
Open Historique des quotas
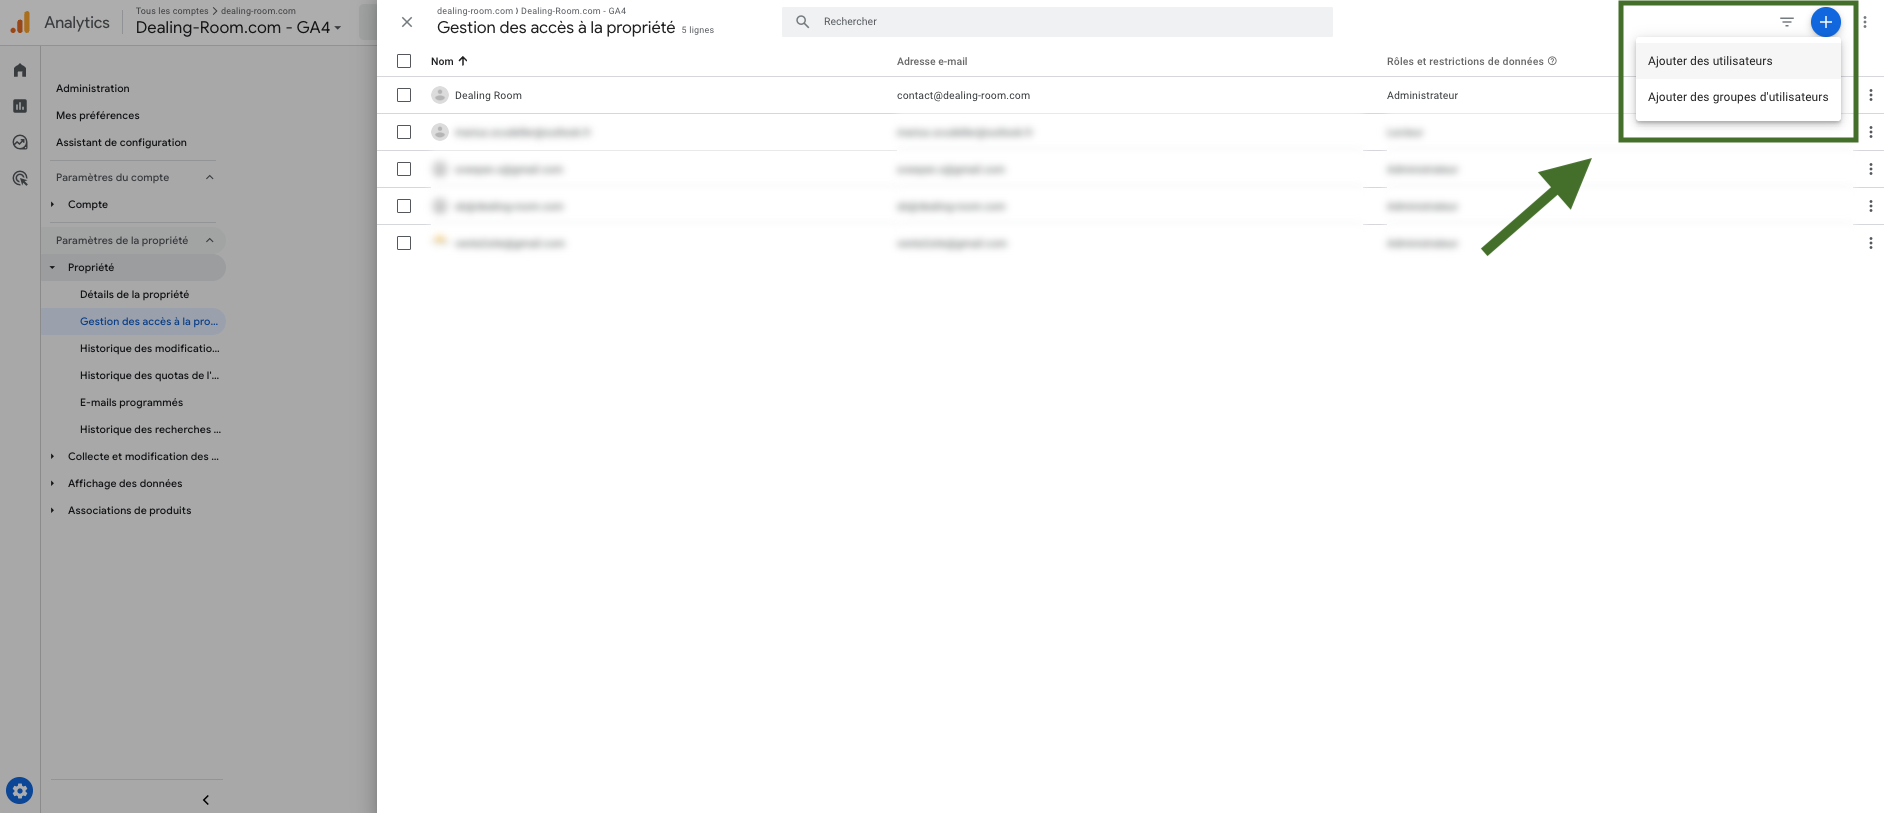coord(149,375)
